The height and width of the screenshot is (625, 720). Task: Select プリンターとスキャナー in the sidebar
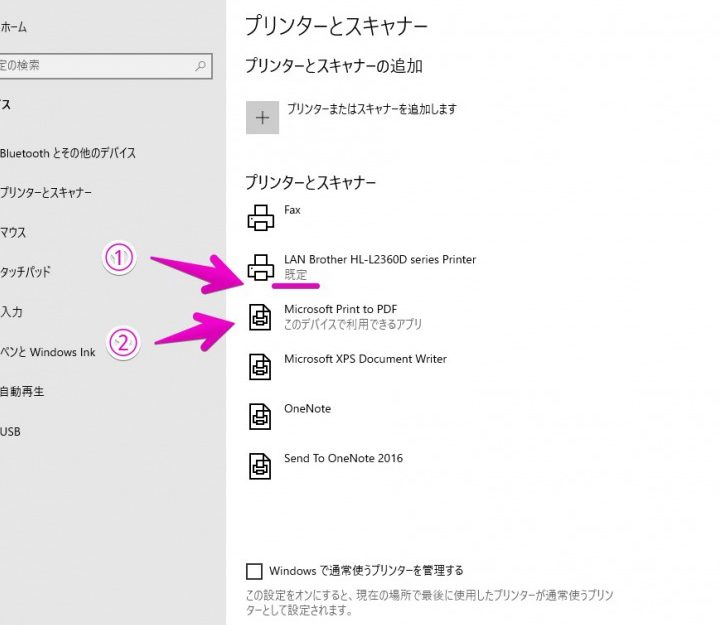(46, 192)
